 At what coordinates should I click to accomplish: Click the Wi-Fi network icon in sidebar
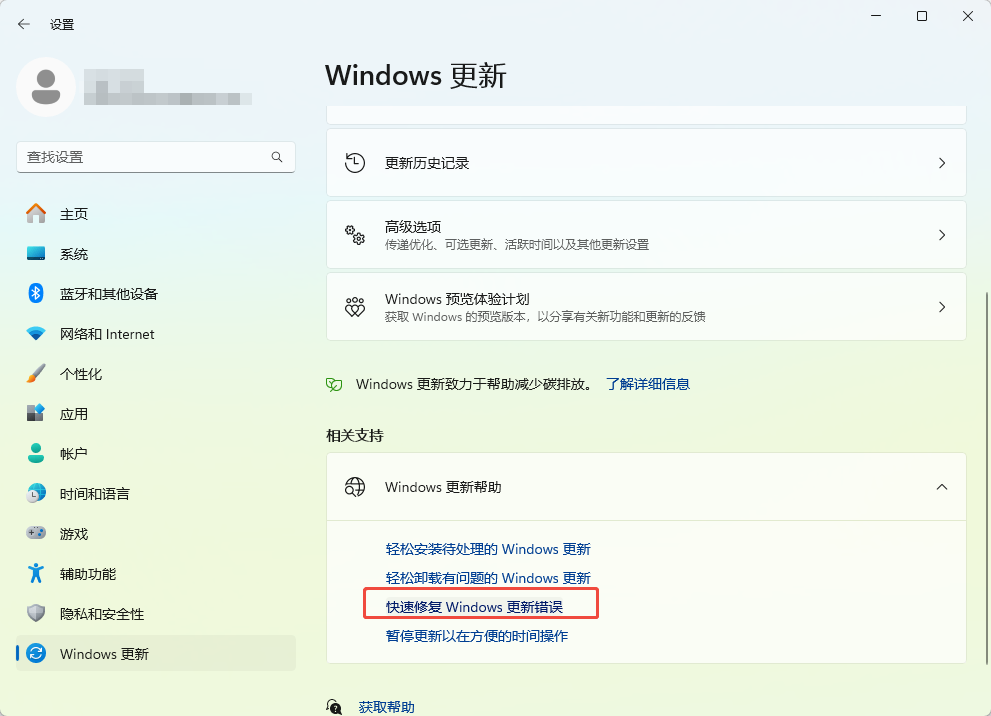(x=36, y=334)
